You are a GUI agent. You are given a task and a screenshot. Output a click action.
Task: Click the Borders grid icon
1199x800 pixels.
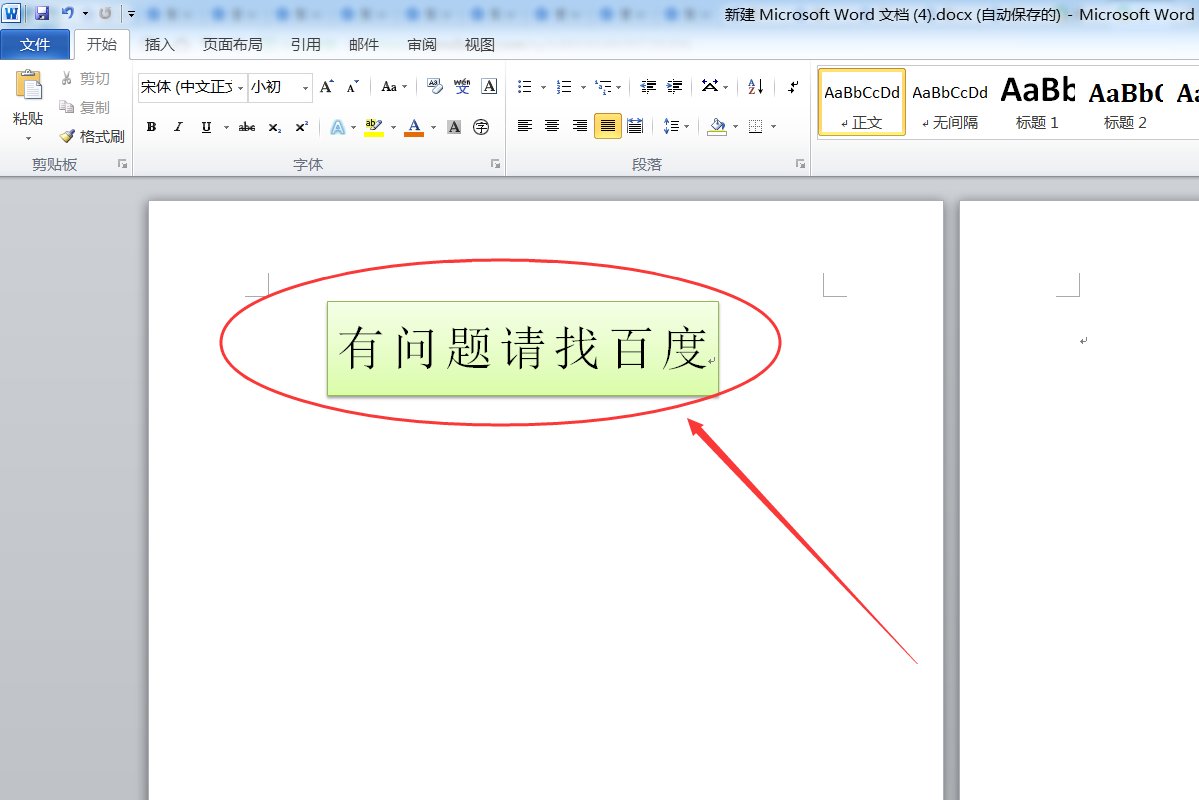pos(755,125)
